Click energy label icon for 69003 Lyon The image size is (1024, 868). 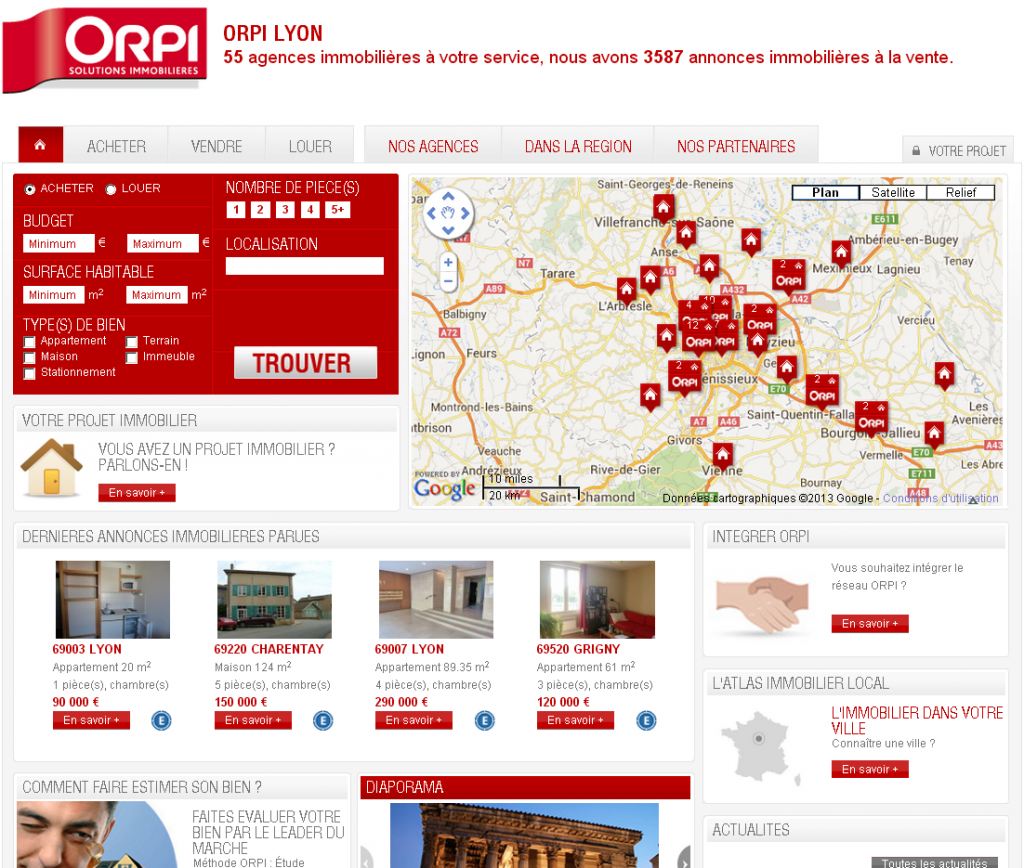click(x=161, y=721)
